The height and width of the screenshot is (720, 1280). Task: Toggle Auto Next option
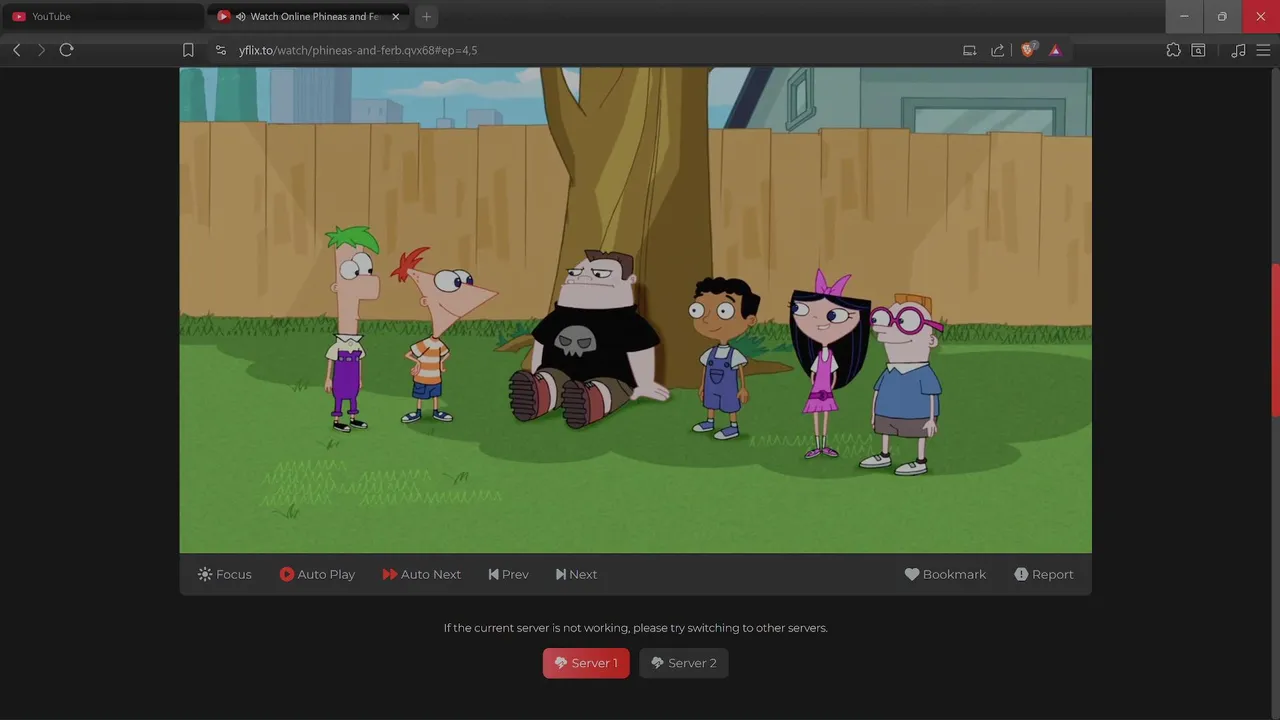pyautogui.click(x=421, y=574)
